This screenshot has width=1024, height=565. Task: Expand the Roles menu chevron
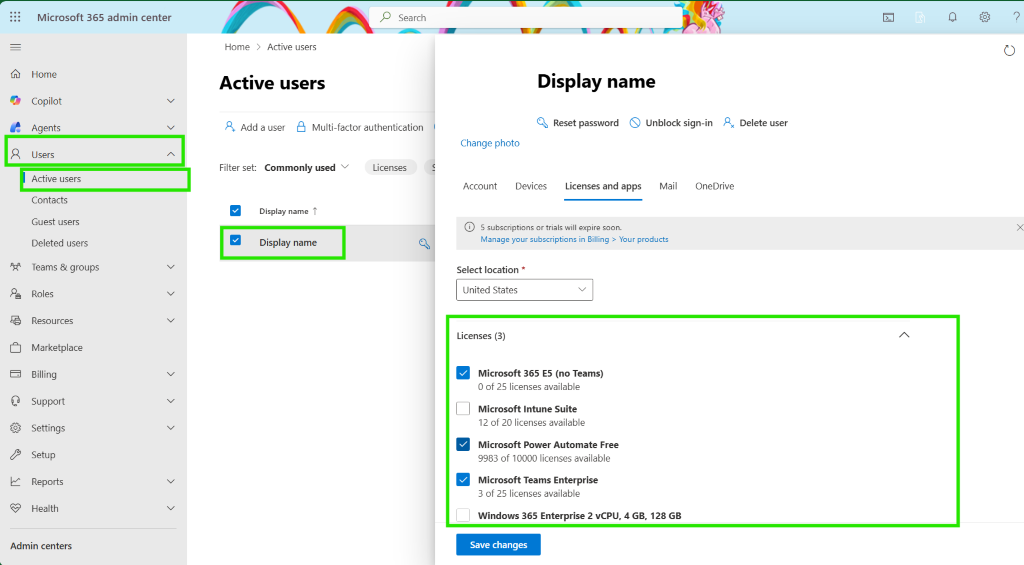170,293
